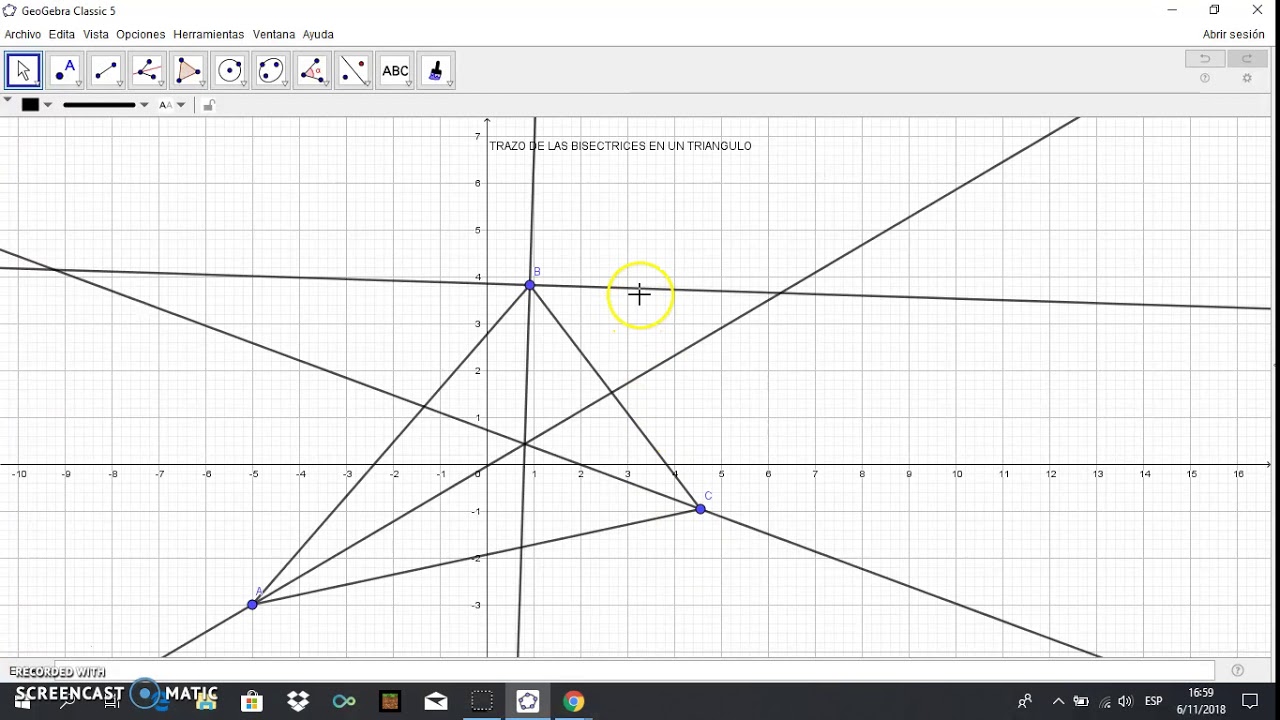Open Microsoft Store from the taskbar

(251, 701)
